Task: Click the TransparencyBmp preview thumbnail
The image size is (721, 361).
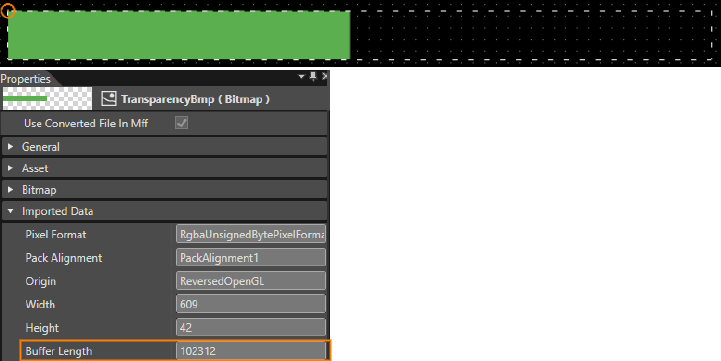Action: tap(47, 98)
